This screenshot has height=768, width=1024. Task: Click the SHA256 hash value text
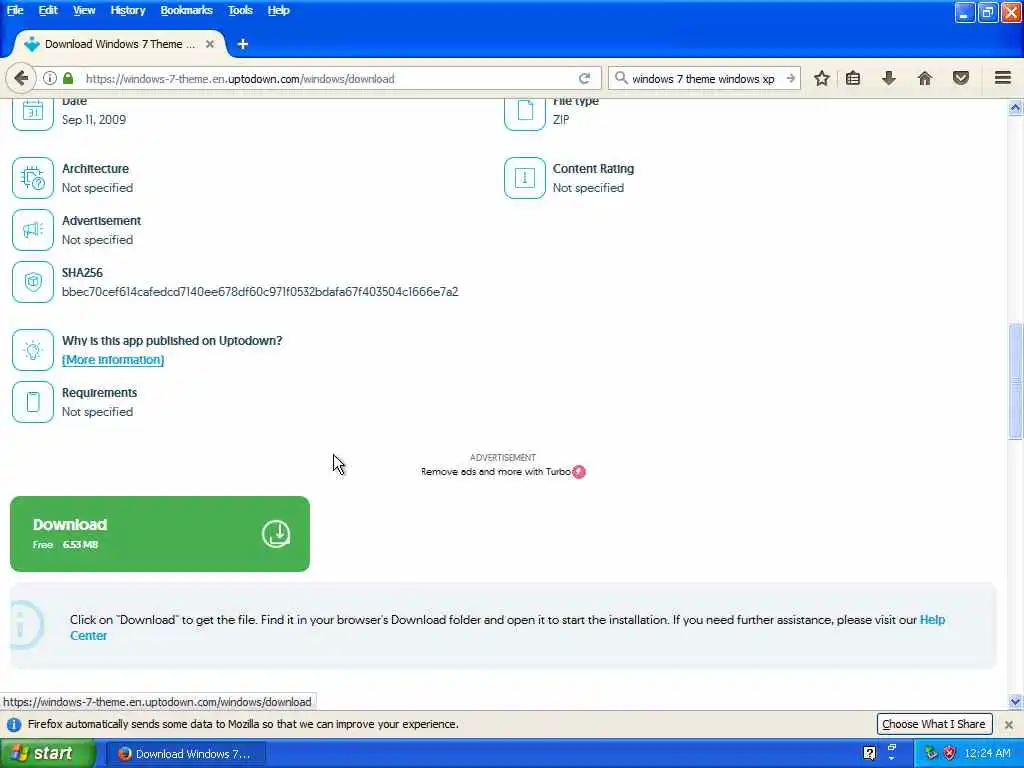coord(260,291)
